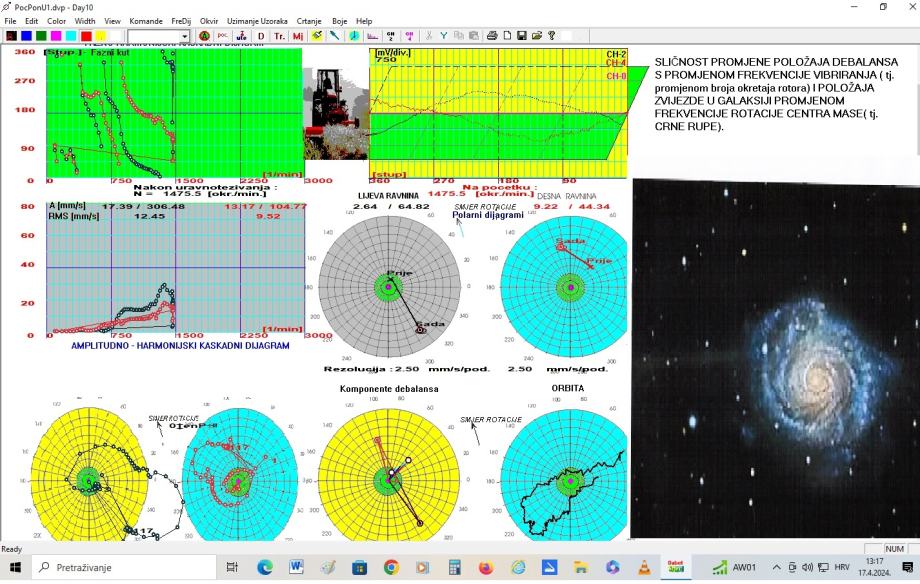Open the Komande menu
The width and height of the screenshot is (920, 584).
(146, 21)
